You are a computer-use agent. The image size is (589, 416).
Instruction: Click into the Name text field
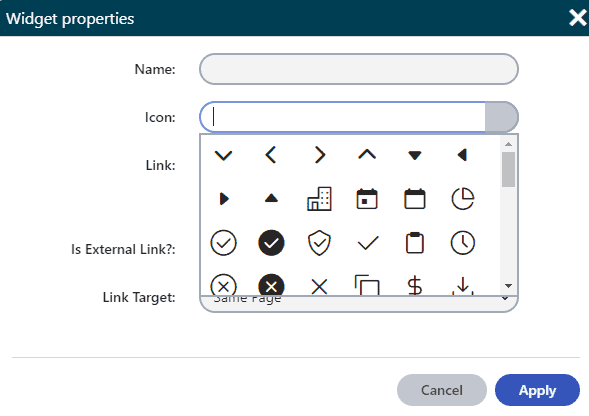[359, 69]
